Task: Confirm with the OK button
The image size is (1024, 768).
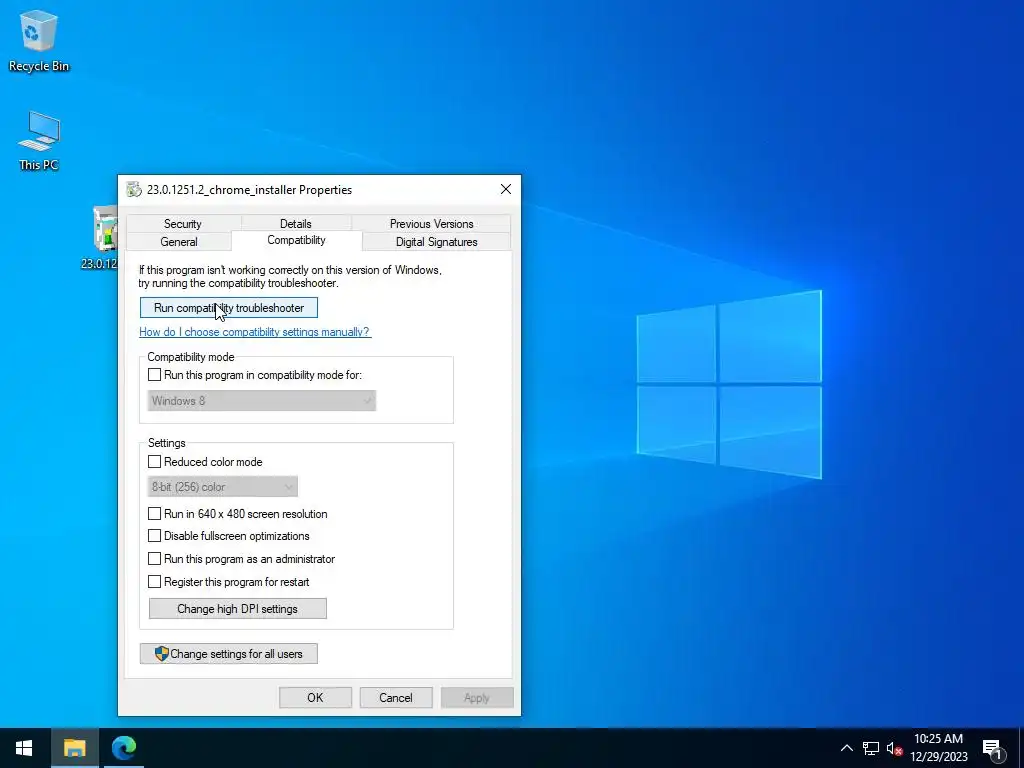Action: pos(315,697)
